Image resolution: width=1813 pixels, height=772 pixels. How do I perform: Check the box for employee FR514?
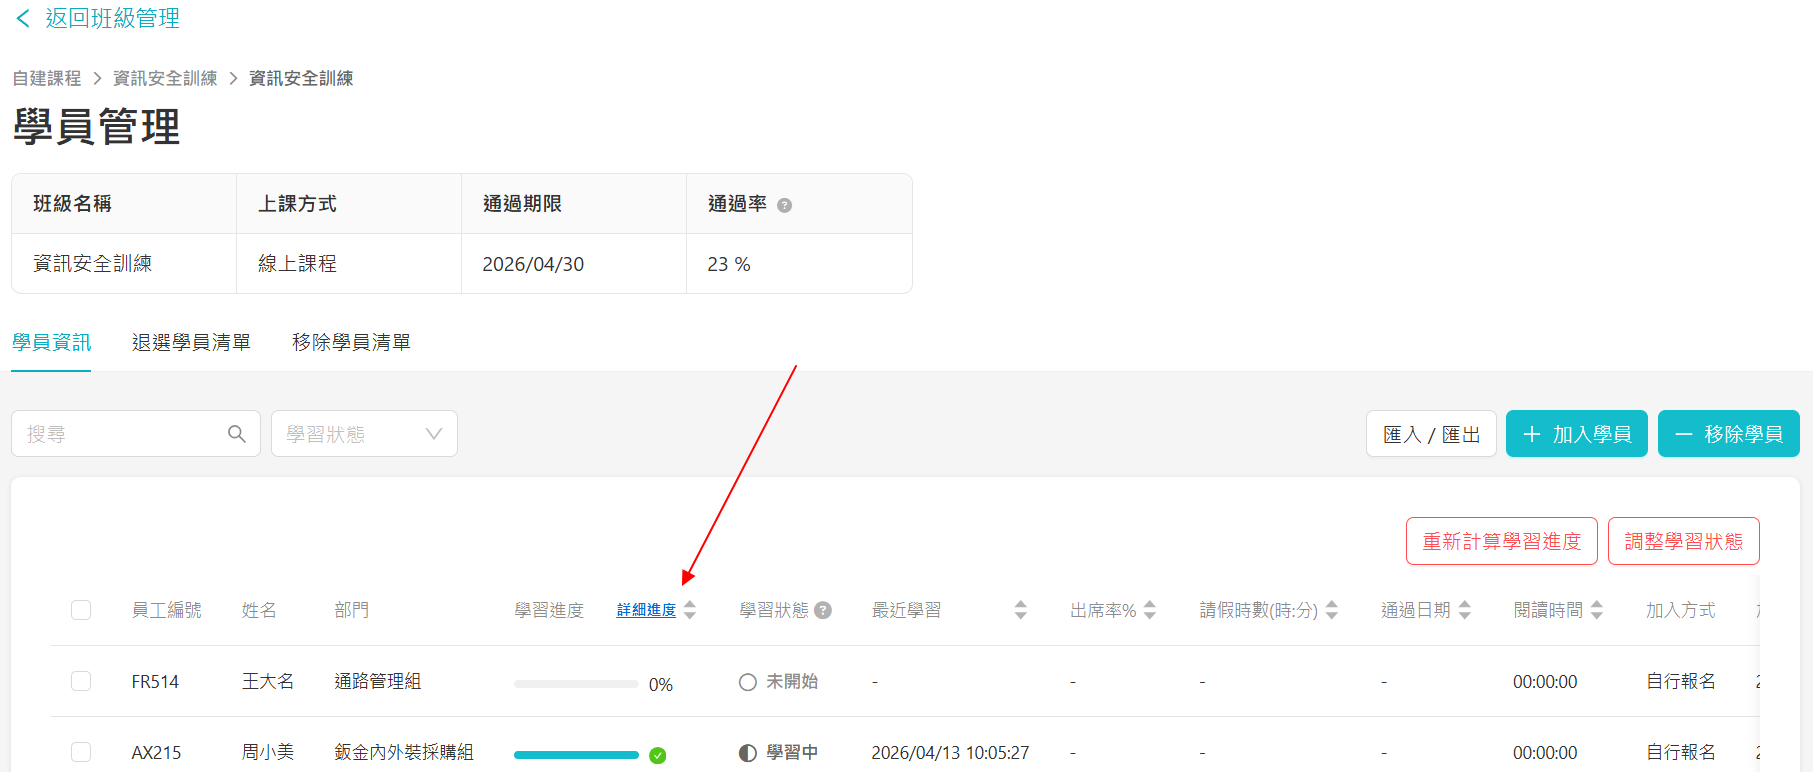[81, 681]
